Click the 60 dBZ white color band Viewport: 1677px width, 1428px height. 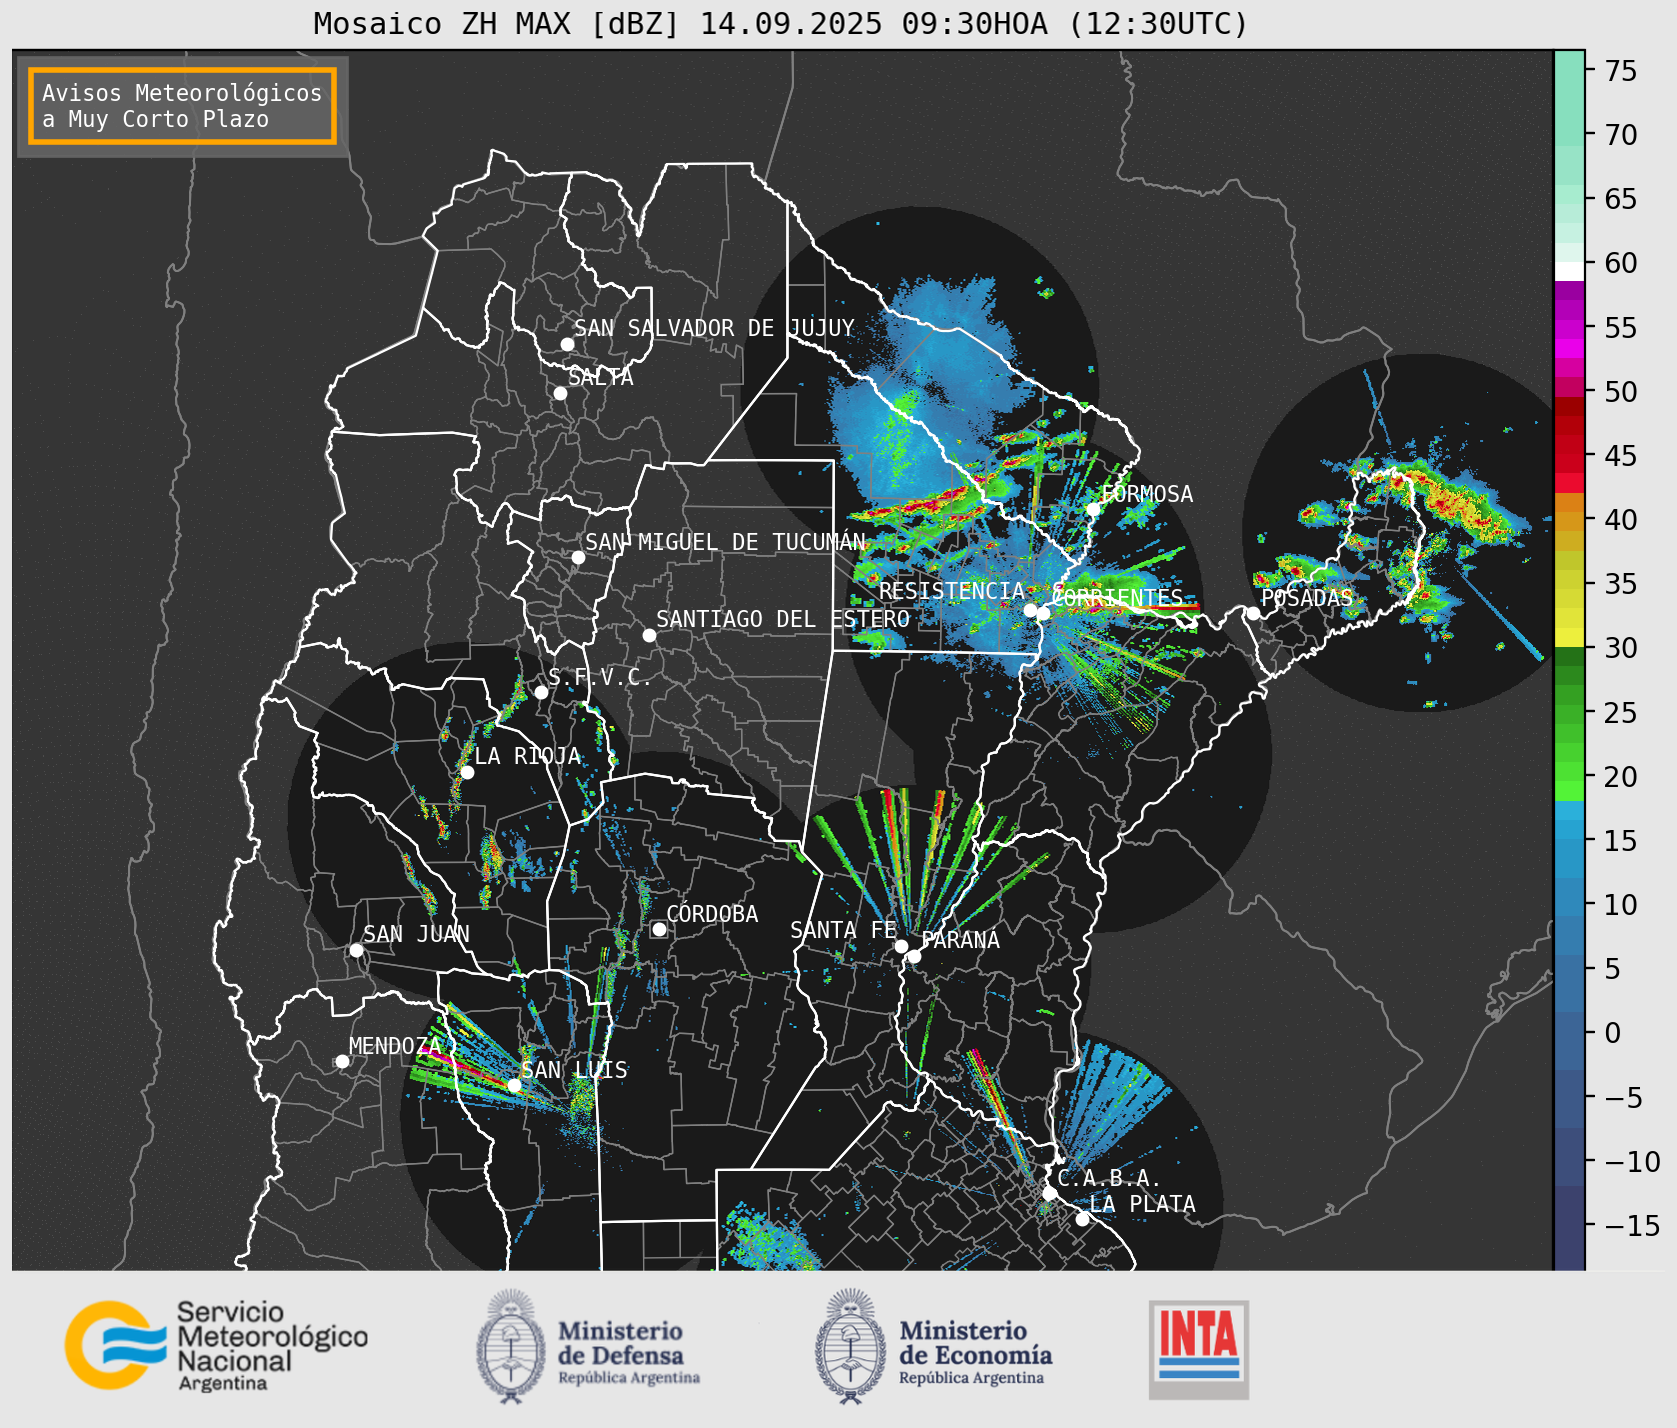point(1569,271)
